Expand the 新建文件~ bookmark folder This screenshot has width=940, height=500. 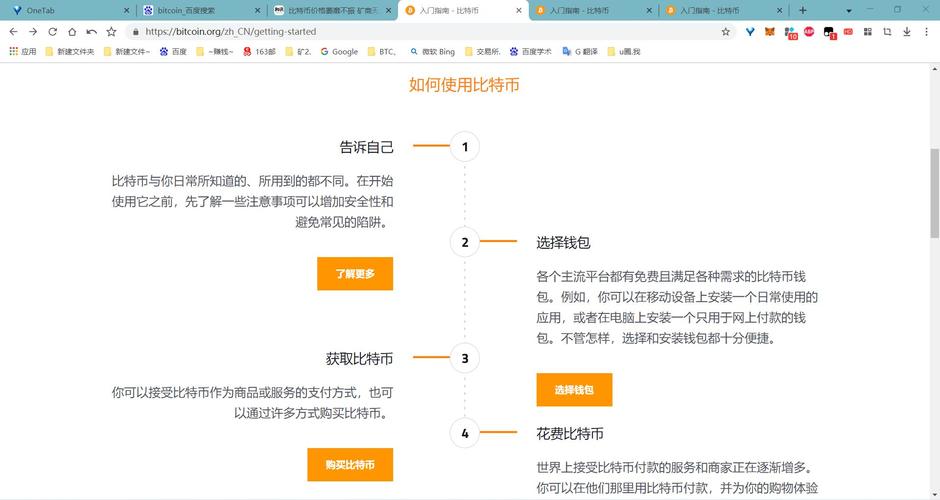coord(126,52)
